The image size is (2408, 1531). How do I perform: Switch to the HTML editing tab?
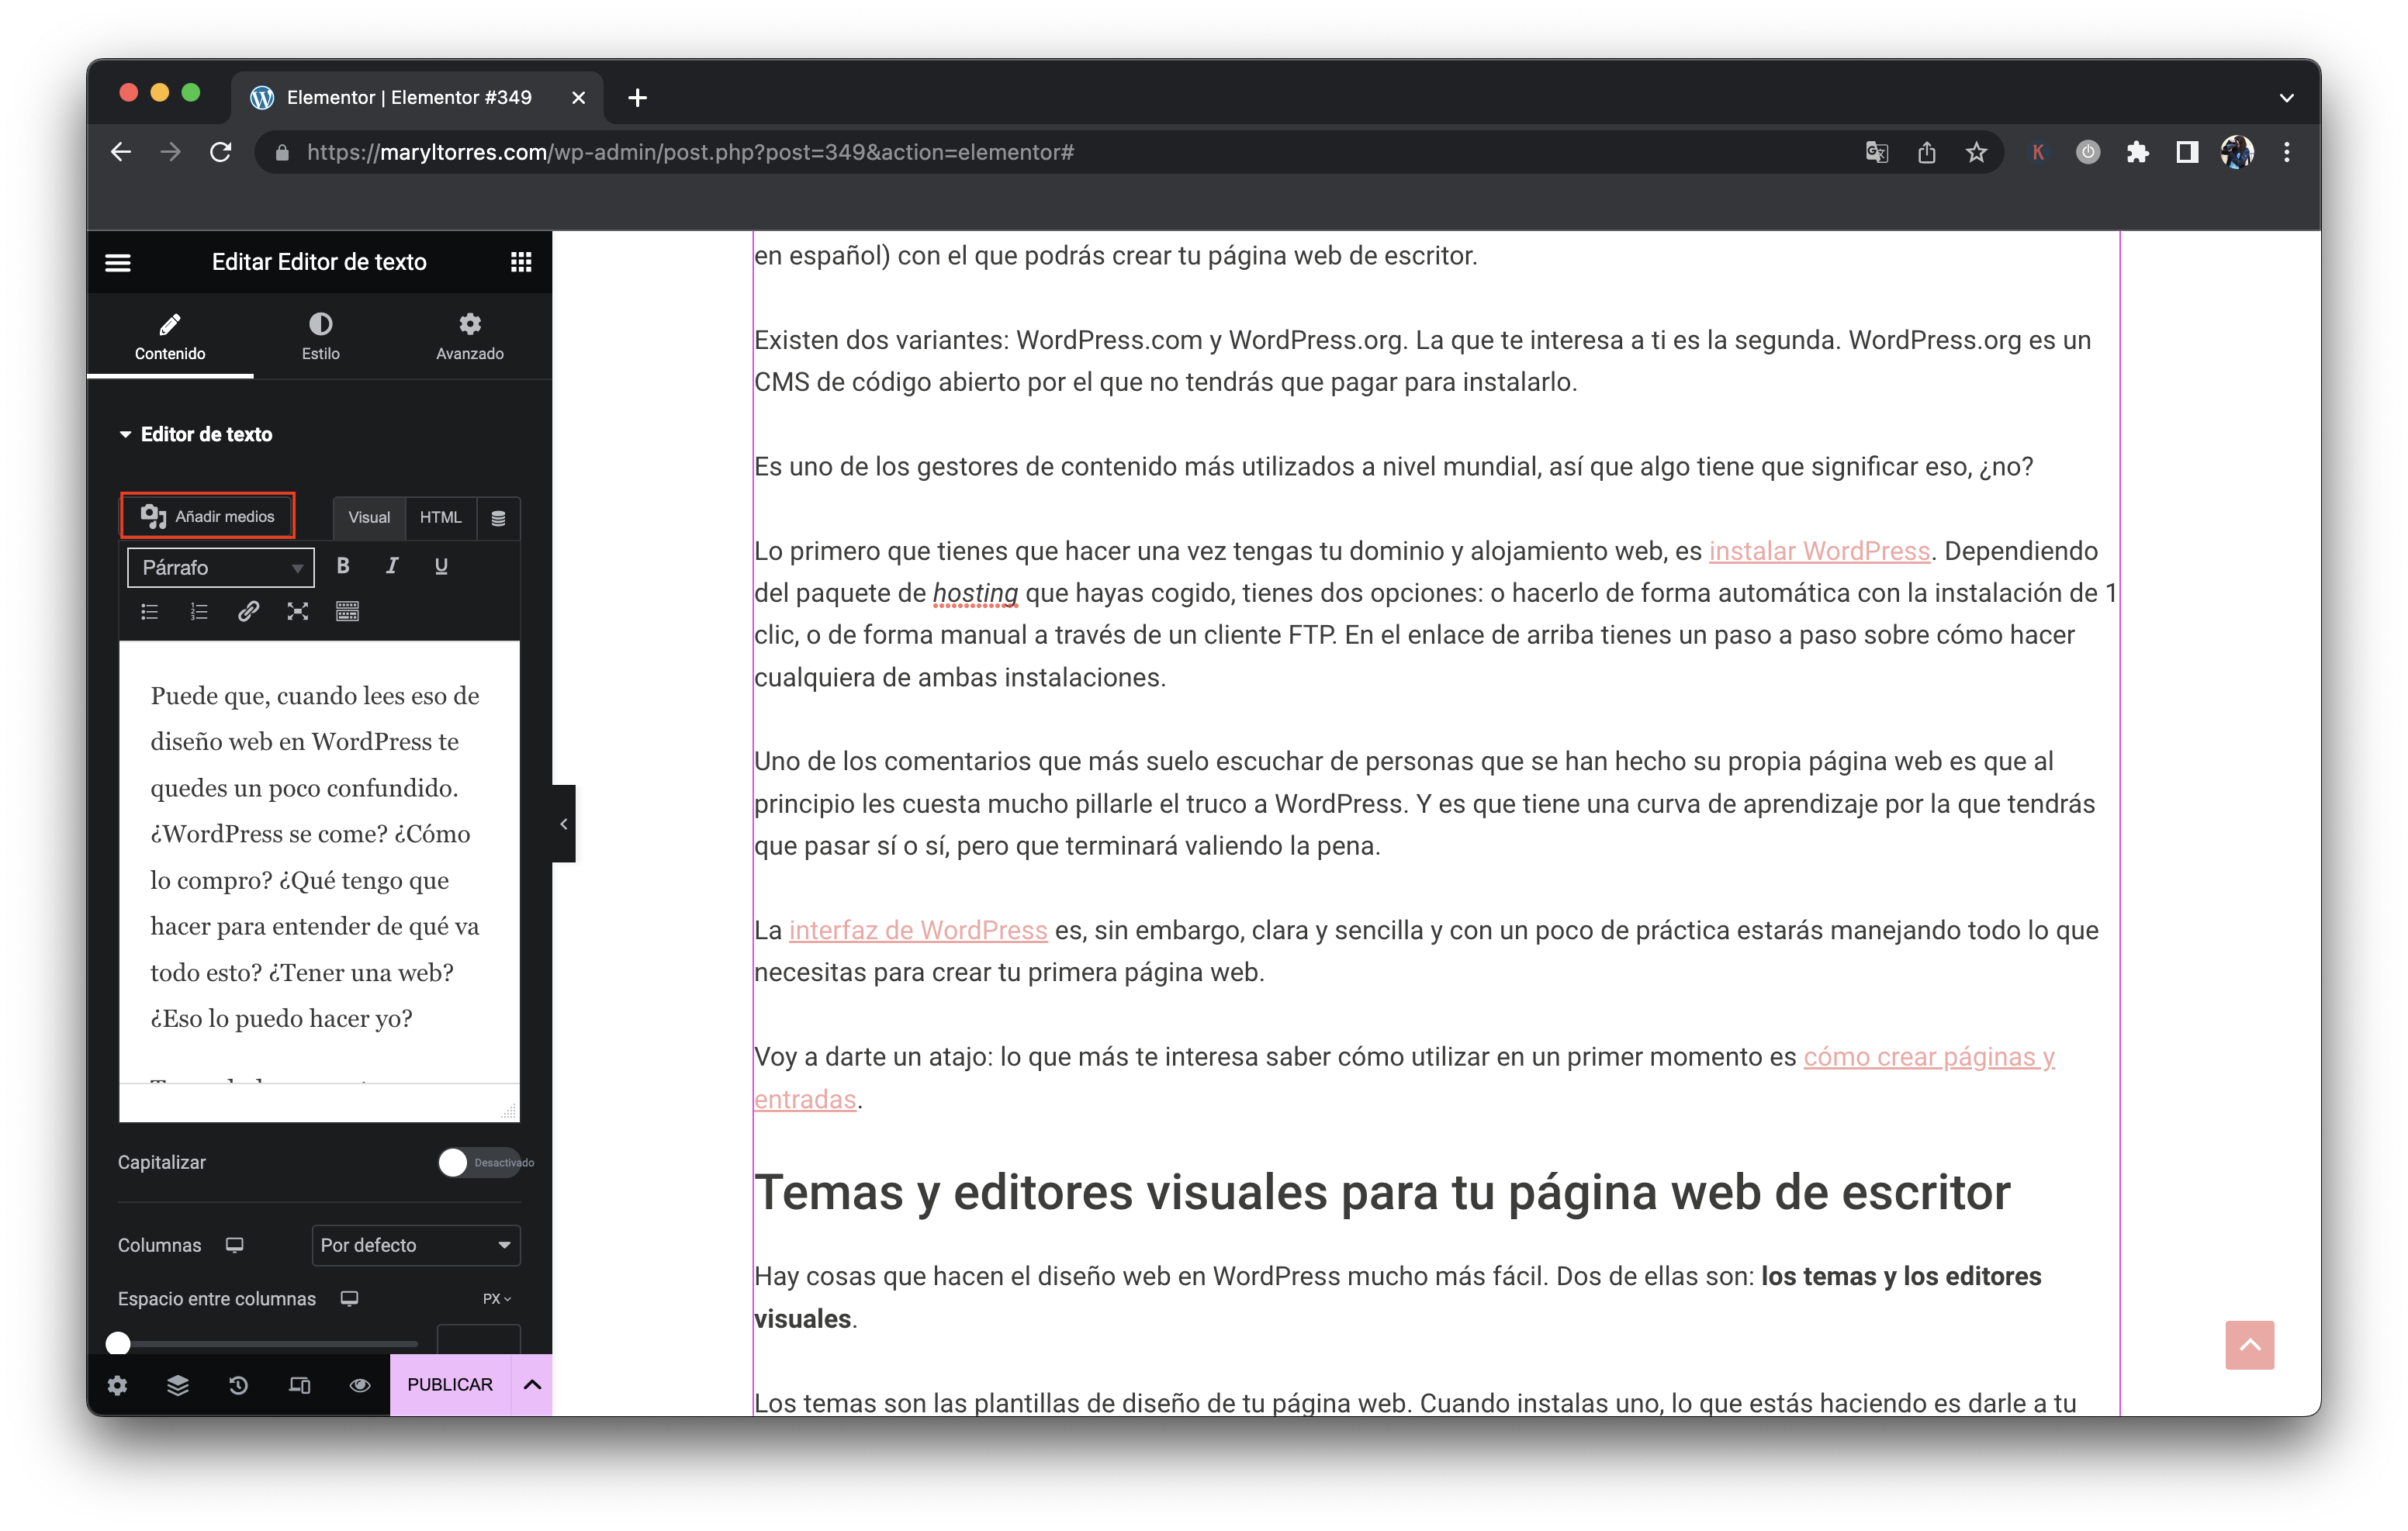click(440, 517)
